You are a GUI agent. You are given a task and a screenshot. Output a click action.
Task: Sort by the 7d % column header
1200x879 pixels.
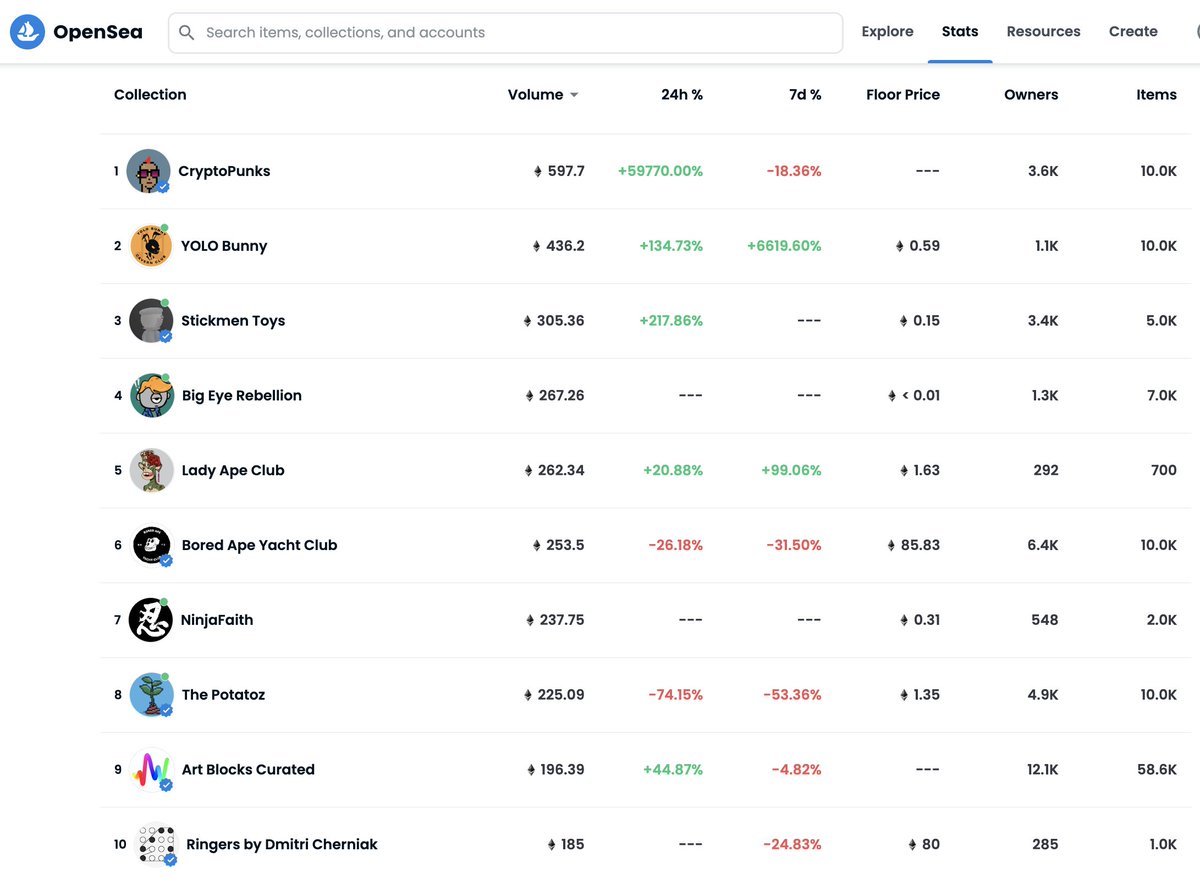pyautogui.click(x=805, y=94)
